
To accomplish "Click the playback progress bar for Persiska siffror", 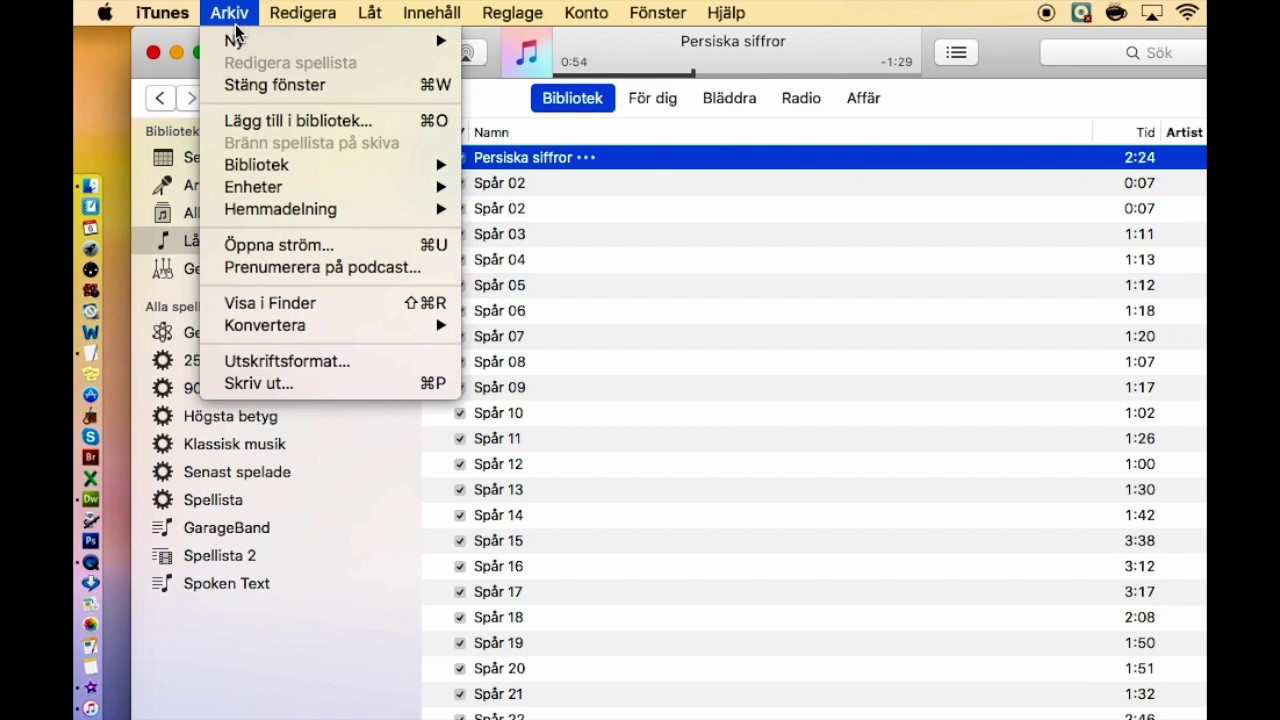I will pos(735,74).
